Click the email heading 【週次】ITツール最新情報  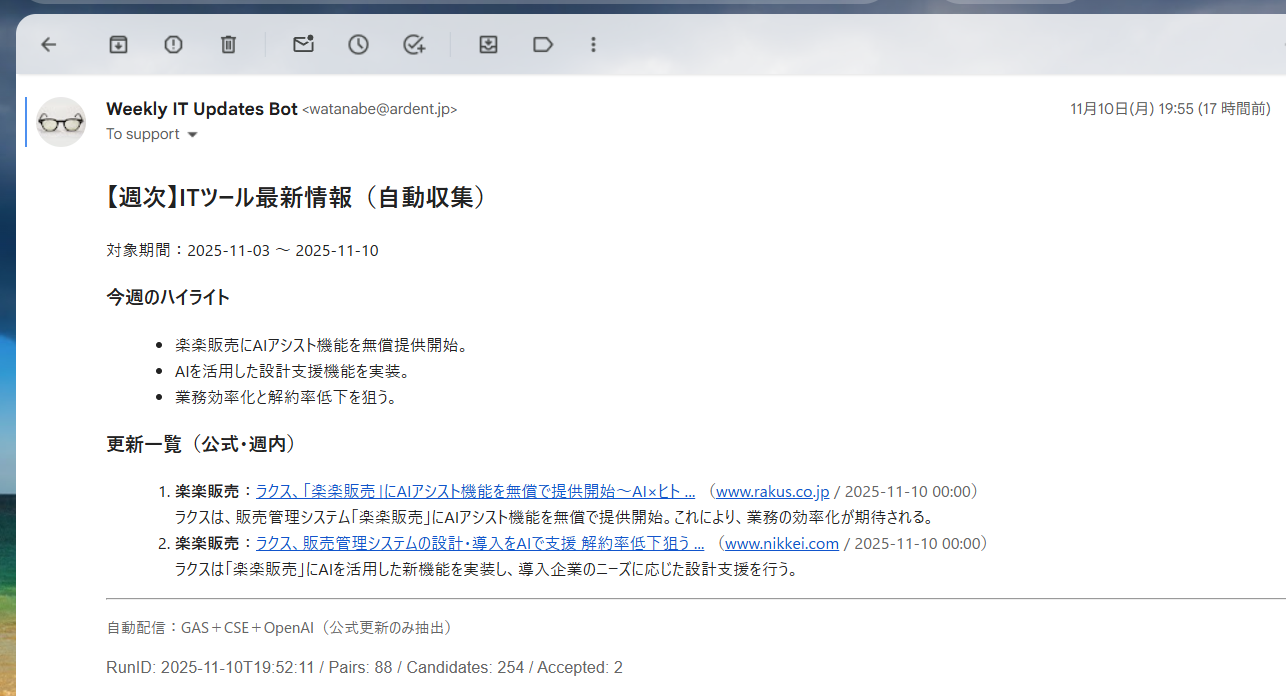pyautogui.click(x=297, y=197)
